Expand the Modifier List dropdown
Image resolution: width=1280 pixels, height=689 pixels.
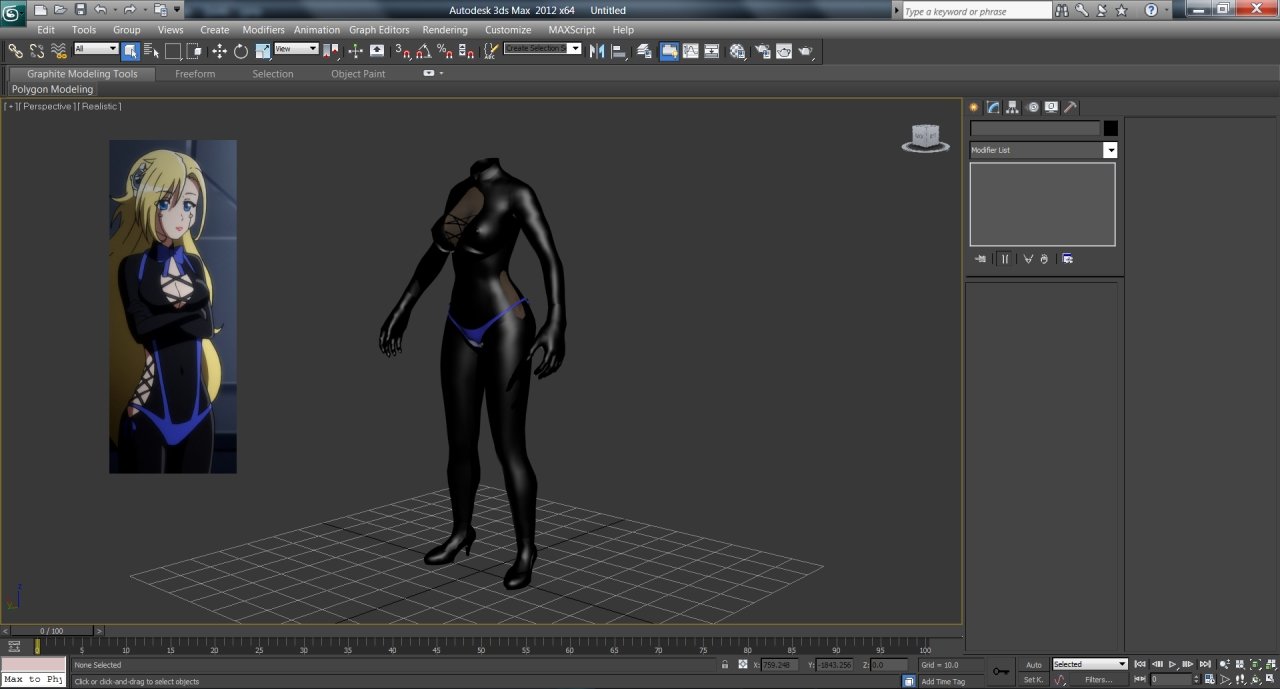pos(1043,150)
